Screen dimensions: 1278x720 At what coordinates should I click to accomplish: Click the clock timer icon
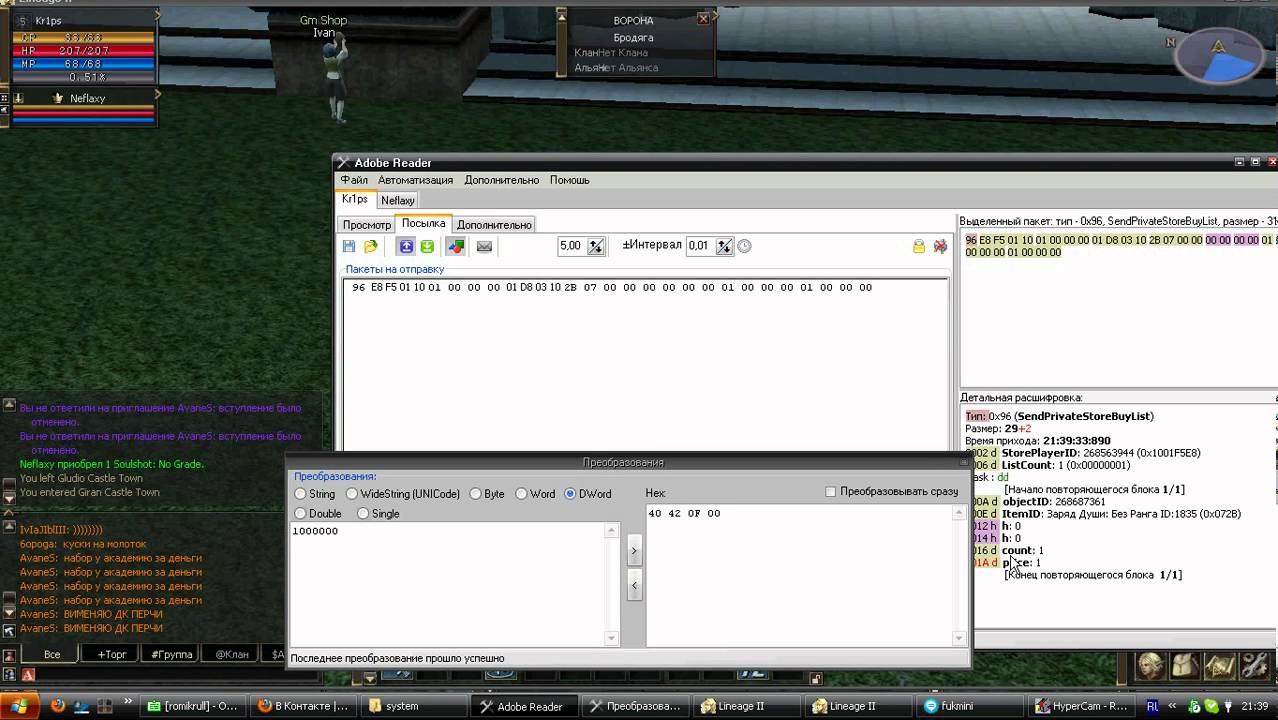744,246
